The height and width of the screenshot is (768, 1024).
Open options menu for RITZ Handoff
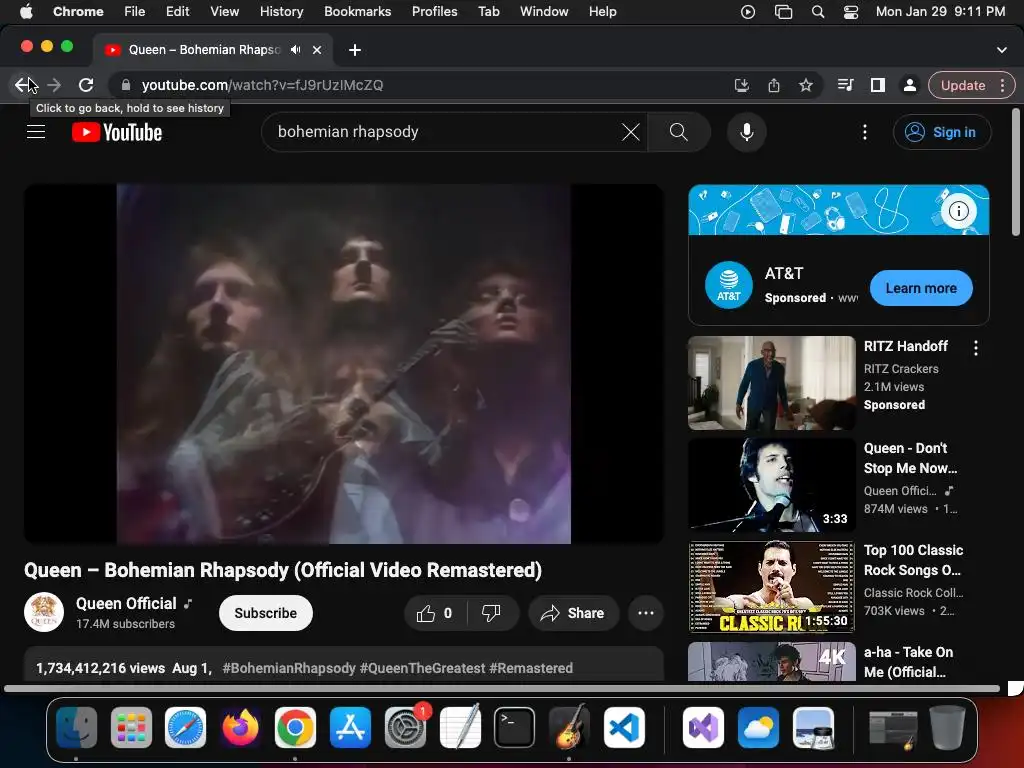[976, 348]
